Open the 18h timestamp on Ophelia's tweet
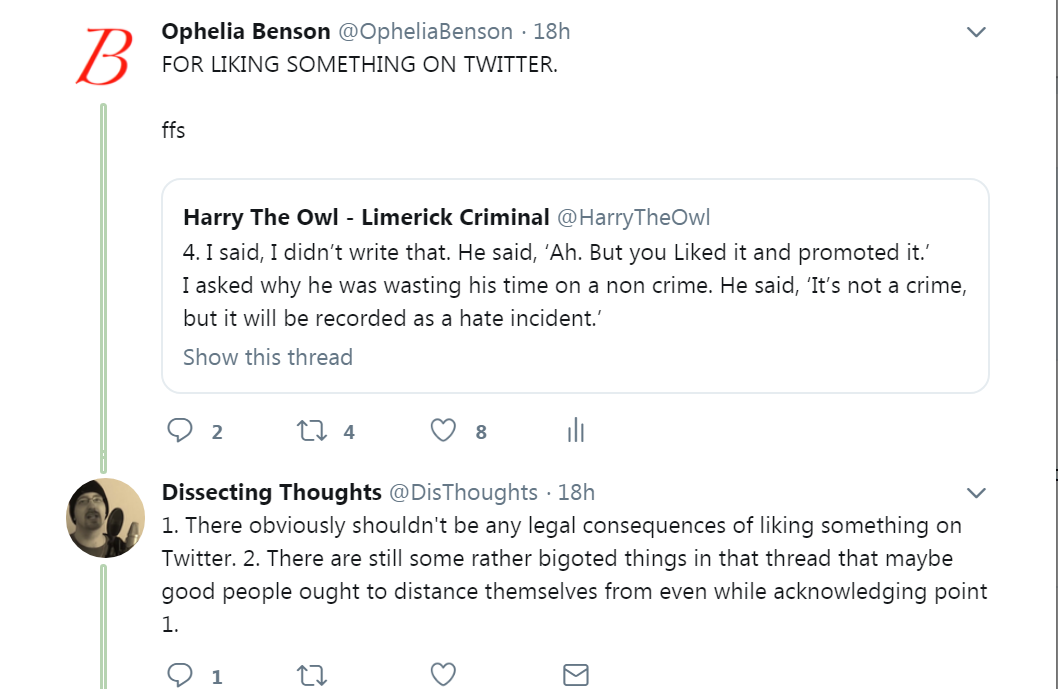 (x=552, y=31)
